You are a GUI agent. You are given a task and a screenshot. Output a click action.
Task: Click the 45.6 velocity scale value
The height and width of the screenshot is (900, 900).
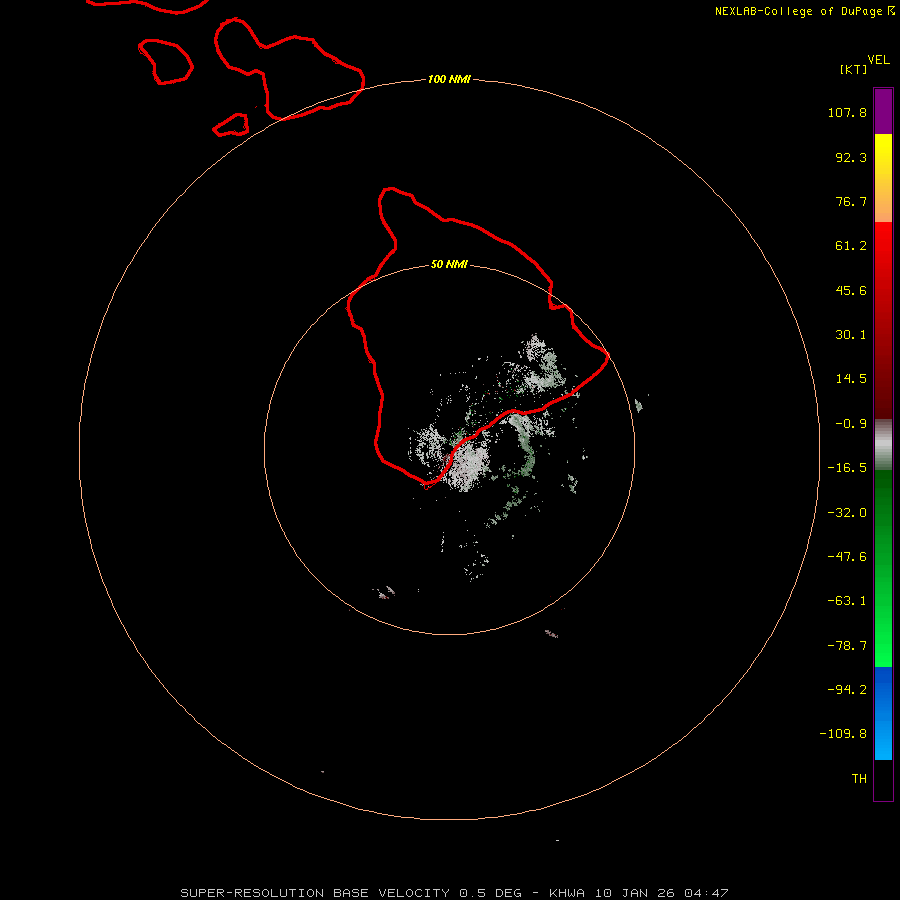click(851, 290)
